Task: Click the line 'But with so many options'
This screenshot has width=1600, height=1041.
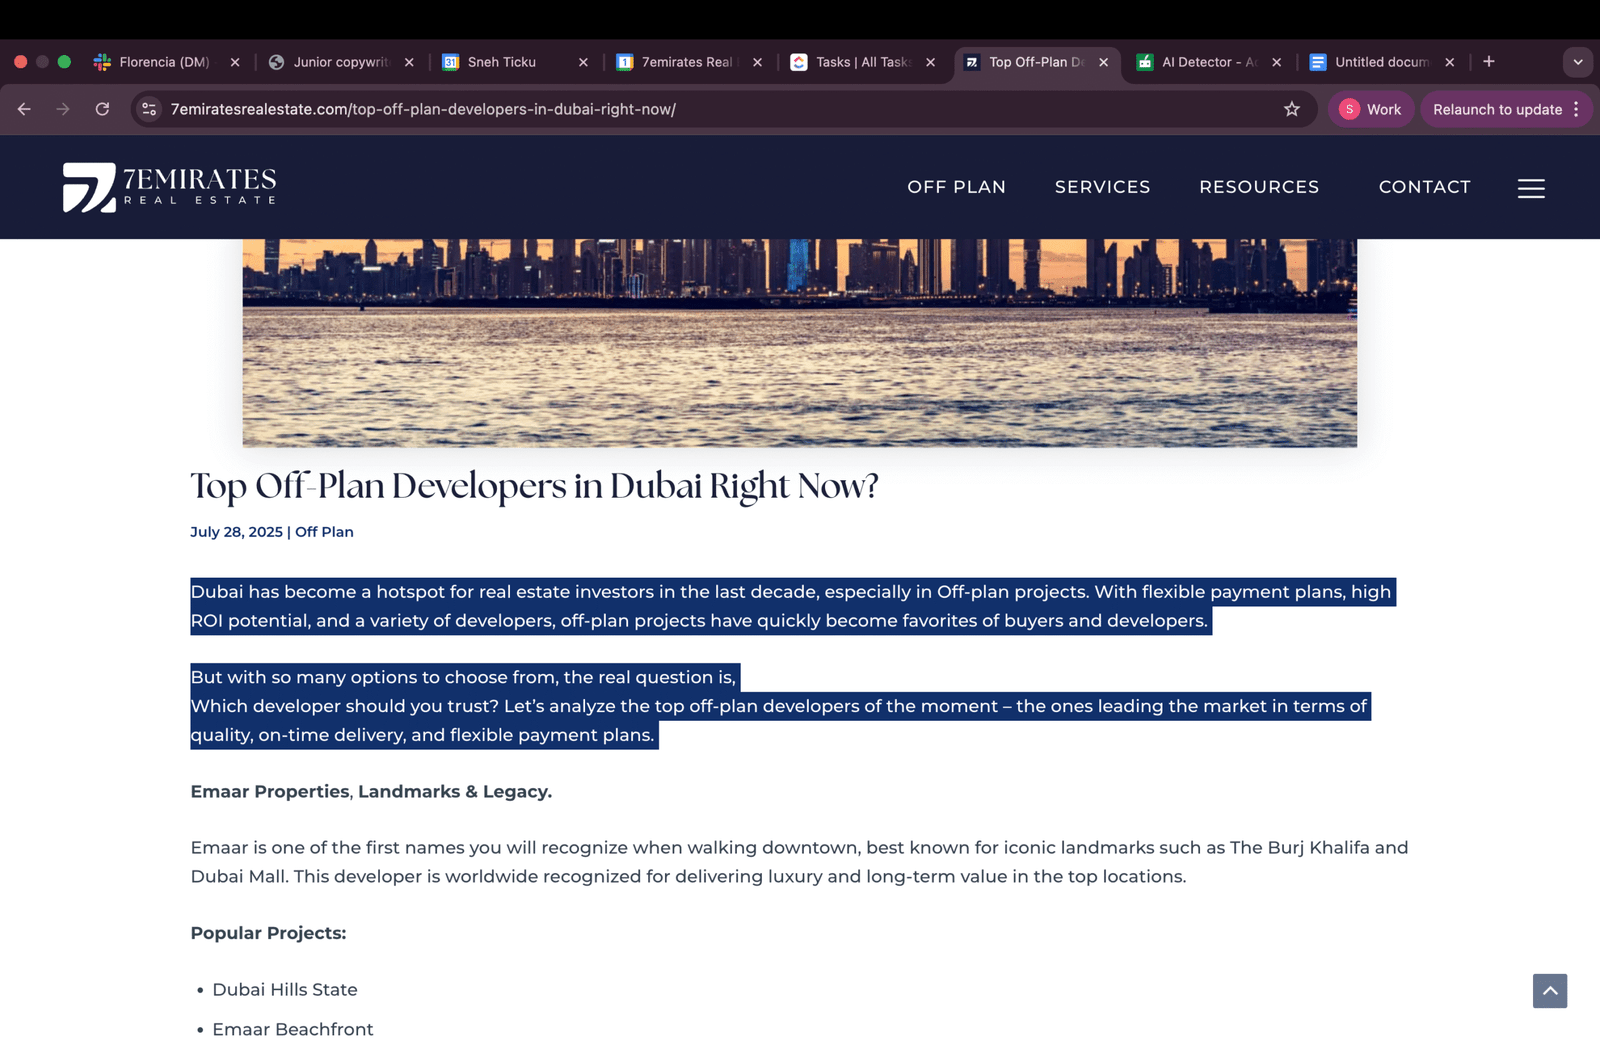Action: coord(463,677)
